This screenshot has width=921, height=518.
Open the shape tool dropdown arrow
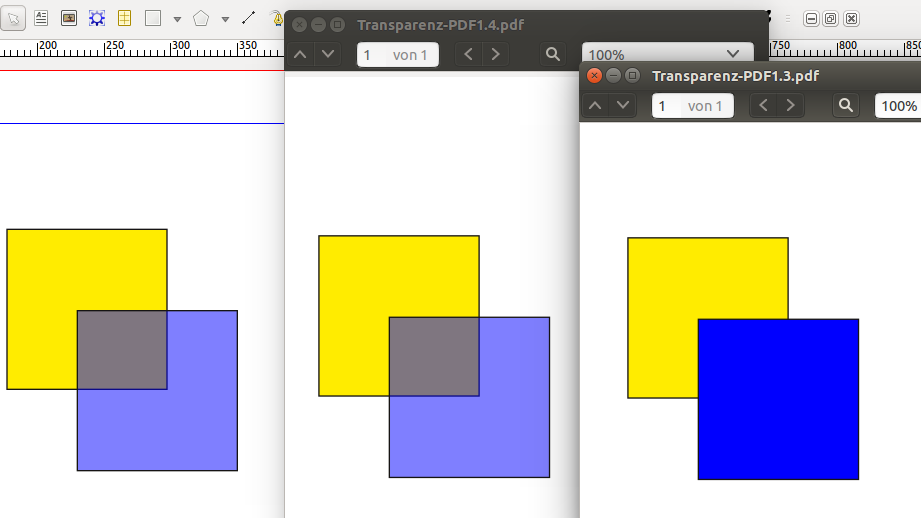[x=177, y=19]
